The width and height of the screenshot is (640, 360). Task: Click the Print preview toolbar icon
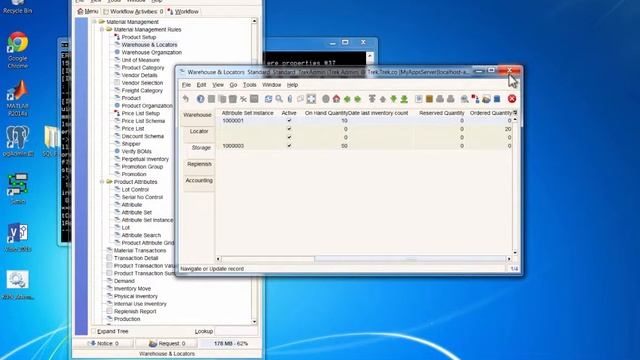click(440, 99)
